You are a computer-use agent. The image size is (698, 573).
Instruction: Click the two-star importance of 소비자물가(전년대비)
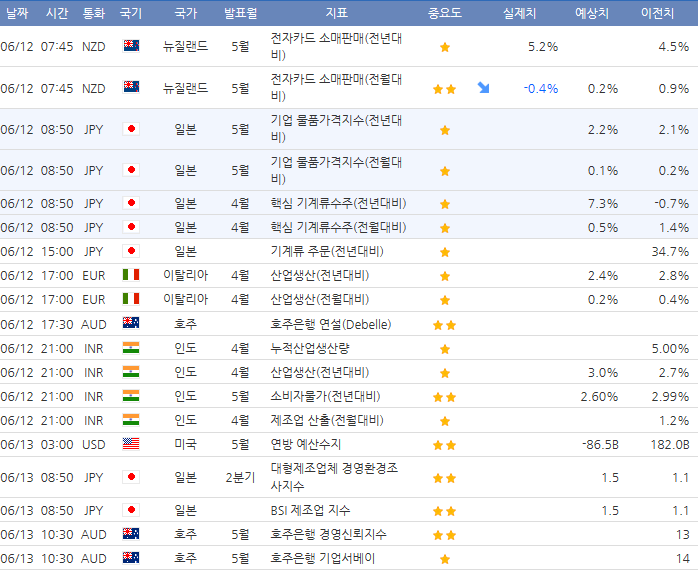click(445, 397)
